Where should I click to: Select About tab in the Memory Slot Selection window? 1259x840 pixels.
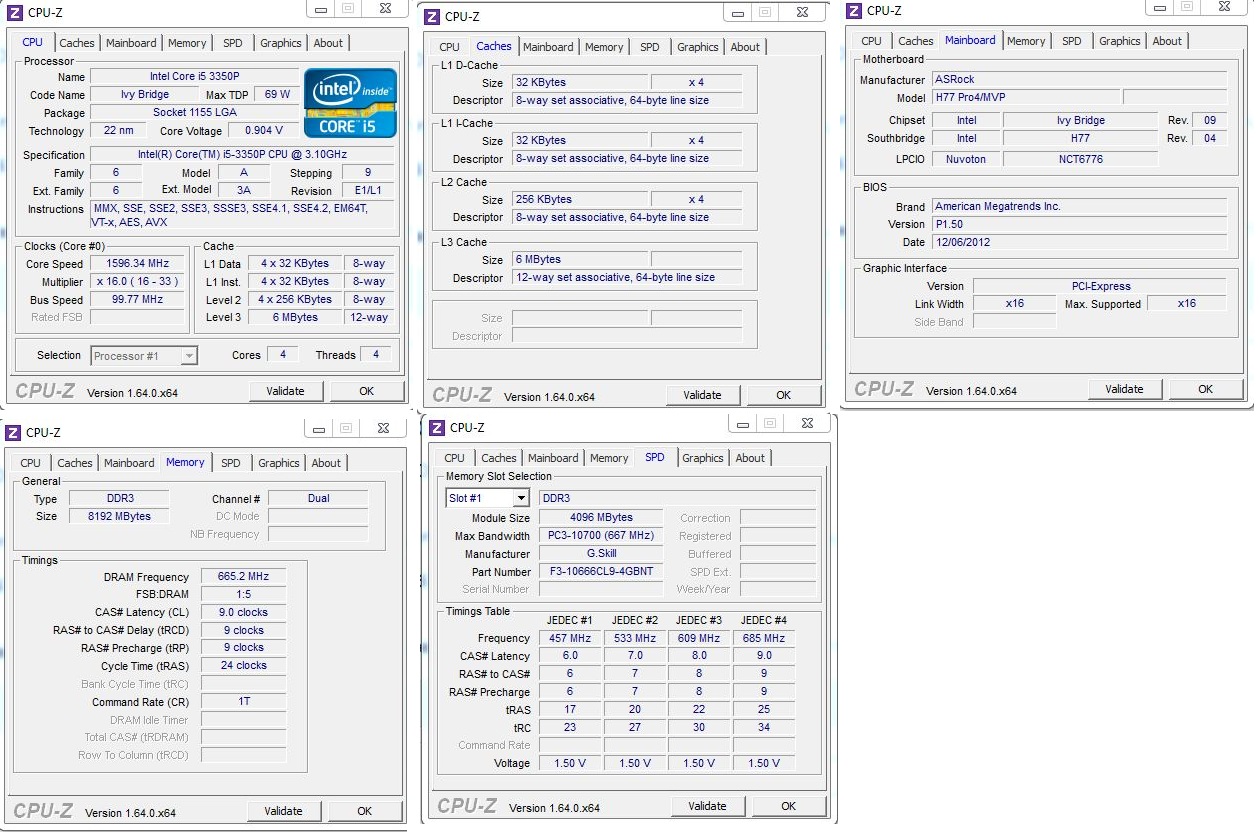[x=750, y=458]
